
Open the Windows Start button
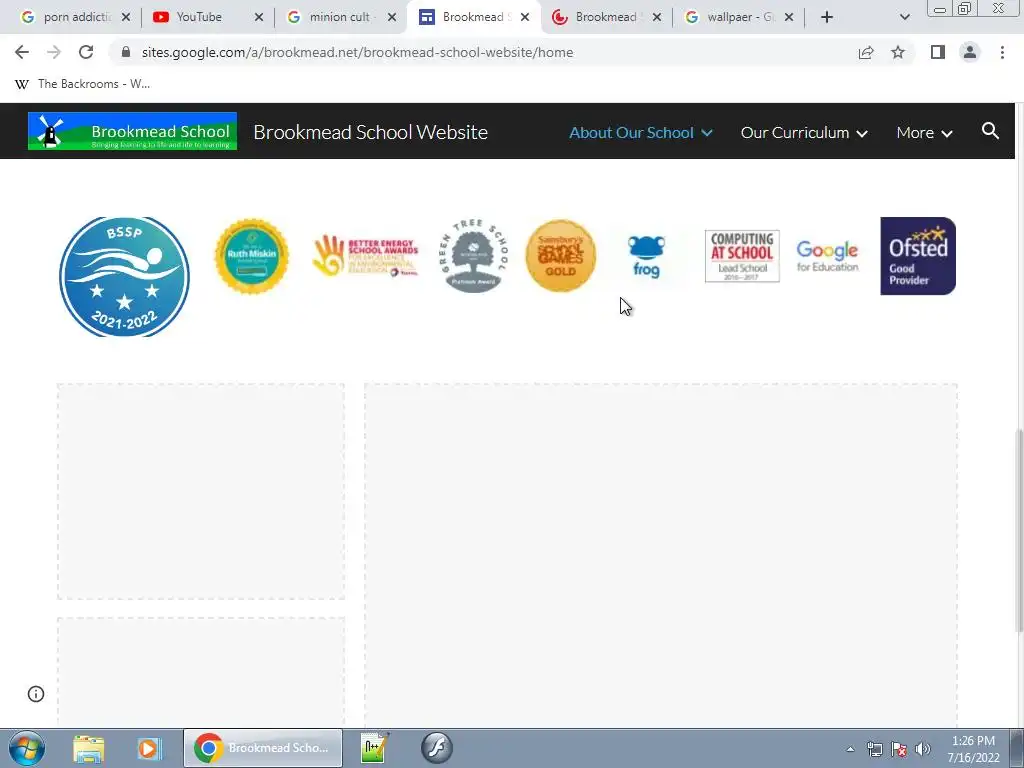pos(27,748)
